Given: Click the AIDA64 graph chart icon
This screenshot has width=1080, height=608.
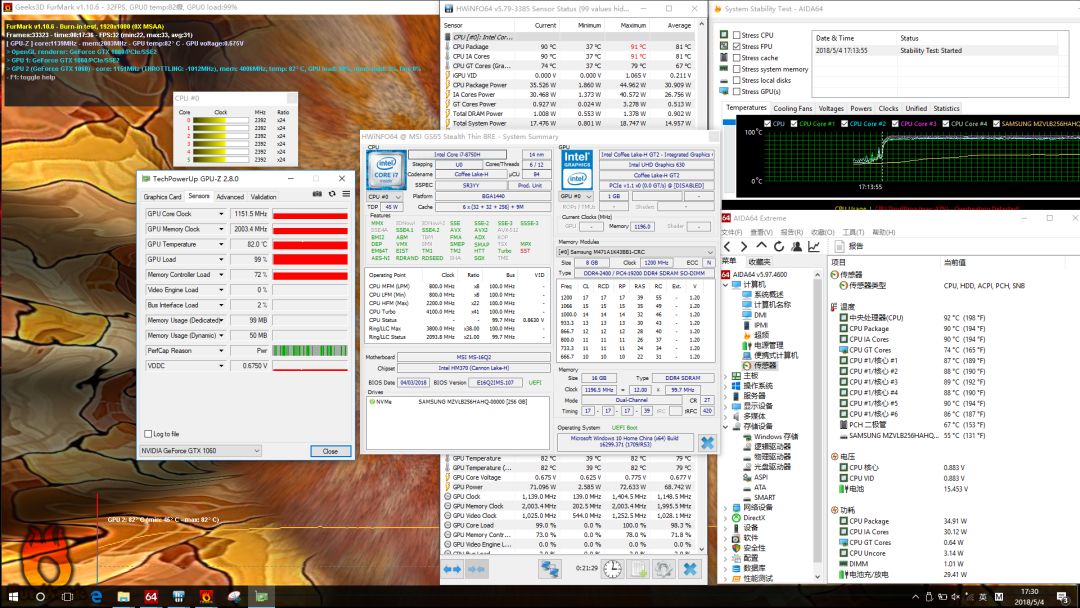Looking at the screenshot, I should coord(814,246).
